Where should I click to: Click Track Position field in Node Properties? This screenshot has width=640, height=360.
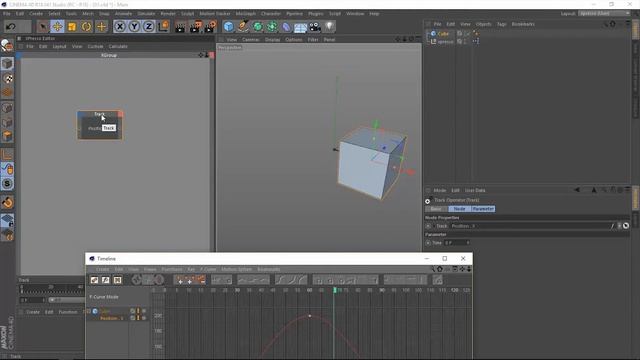click(x=530, y=226)
